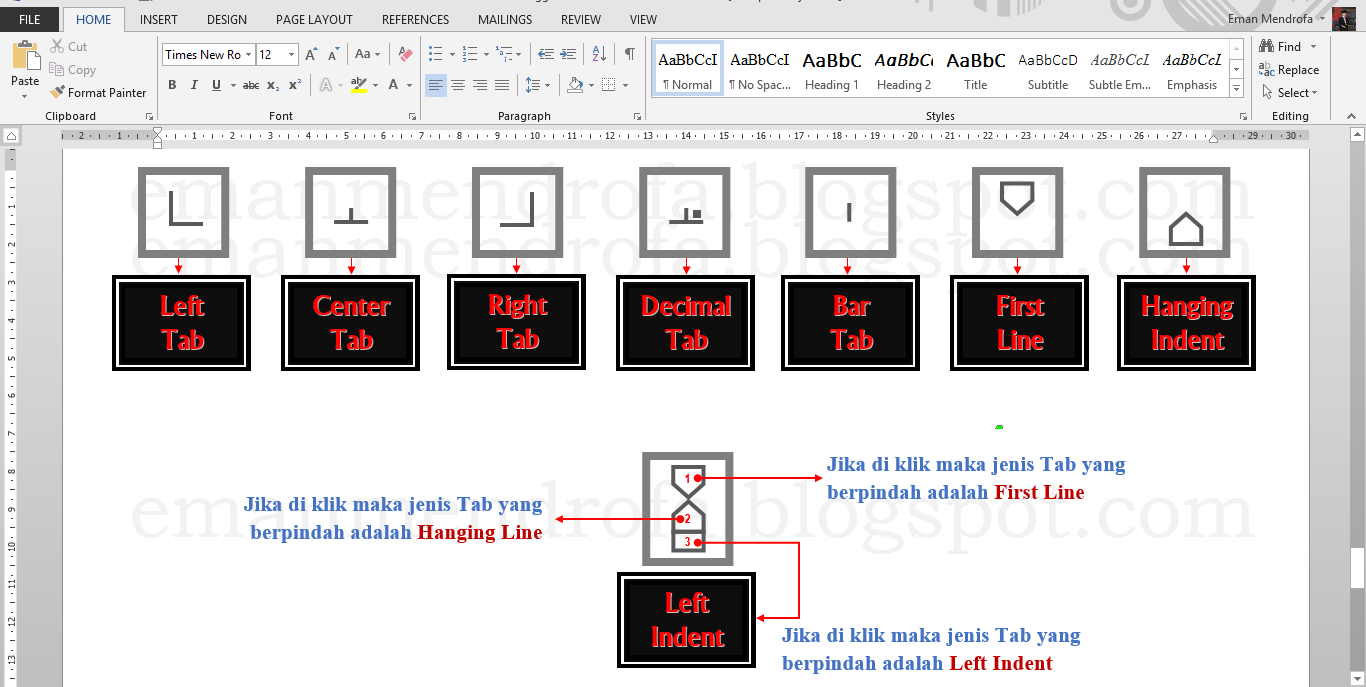Click the Shrink Font icon

coord(334,54)
